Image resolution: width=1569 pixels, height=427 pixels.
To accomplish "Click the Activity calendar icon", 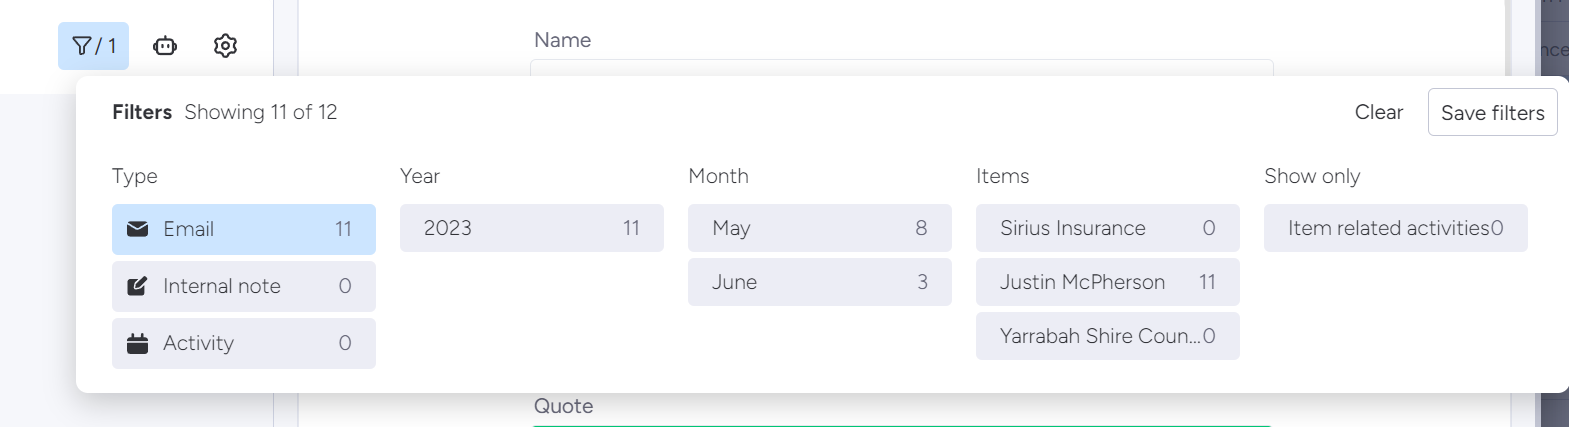I will pos(138,343).
